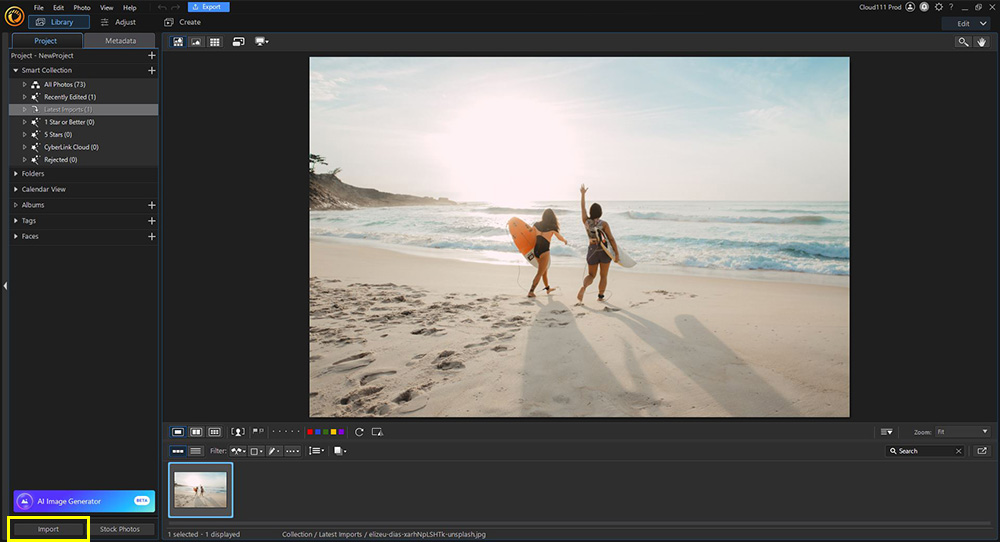Image resolution: width=1000 pixels, height=542 pixels.
Task: Open the notifications icon in title bar
Action: click(x=924, y=7)
